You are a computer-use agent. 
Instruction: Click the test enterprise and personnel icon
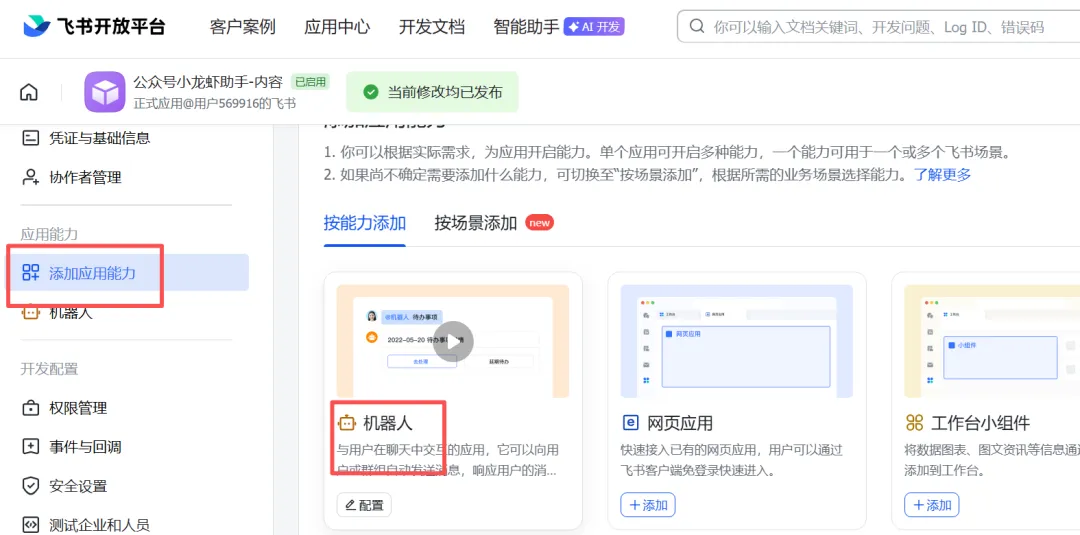pos(30,524)
